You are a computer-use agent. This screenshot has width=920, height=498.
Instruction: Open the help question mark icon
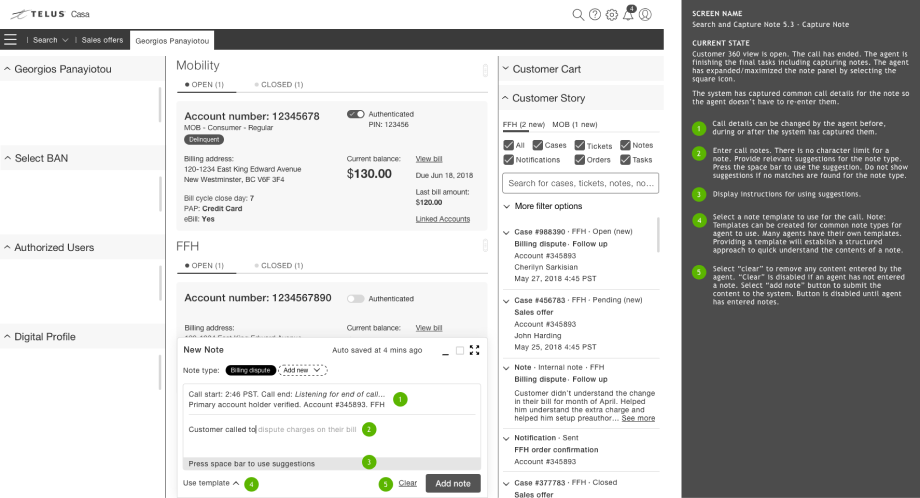(x=595, y=15)
